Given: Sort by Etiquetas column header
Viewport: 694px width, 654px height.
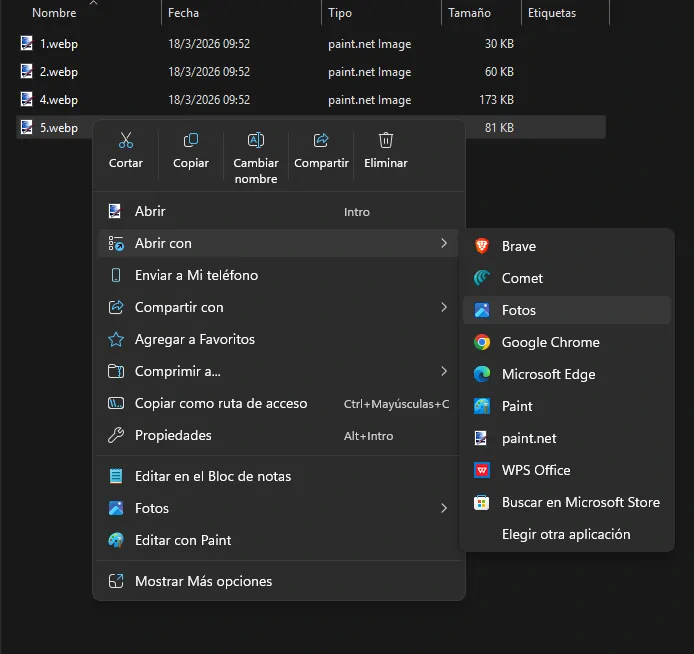Looking at the screenshot, I should [552, 13].
